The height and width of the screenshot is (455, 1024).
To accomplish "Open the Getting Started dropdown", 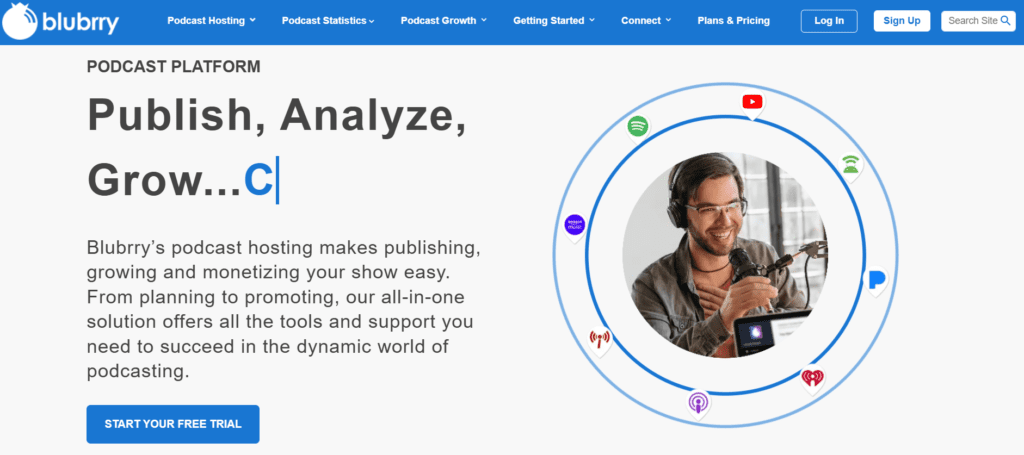I will (x=554, y=21).
